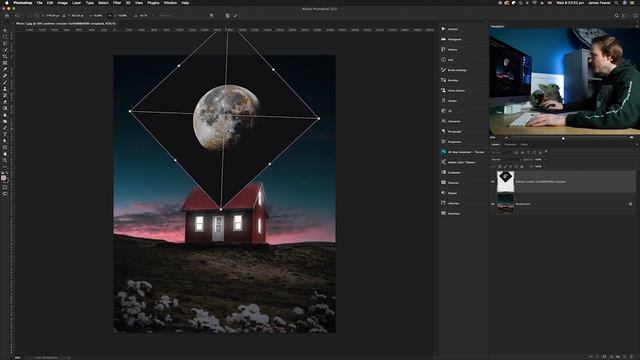Viewport: 640px width, 360px height.
Task: Cancel the transform
Action: coord(227,16)
